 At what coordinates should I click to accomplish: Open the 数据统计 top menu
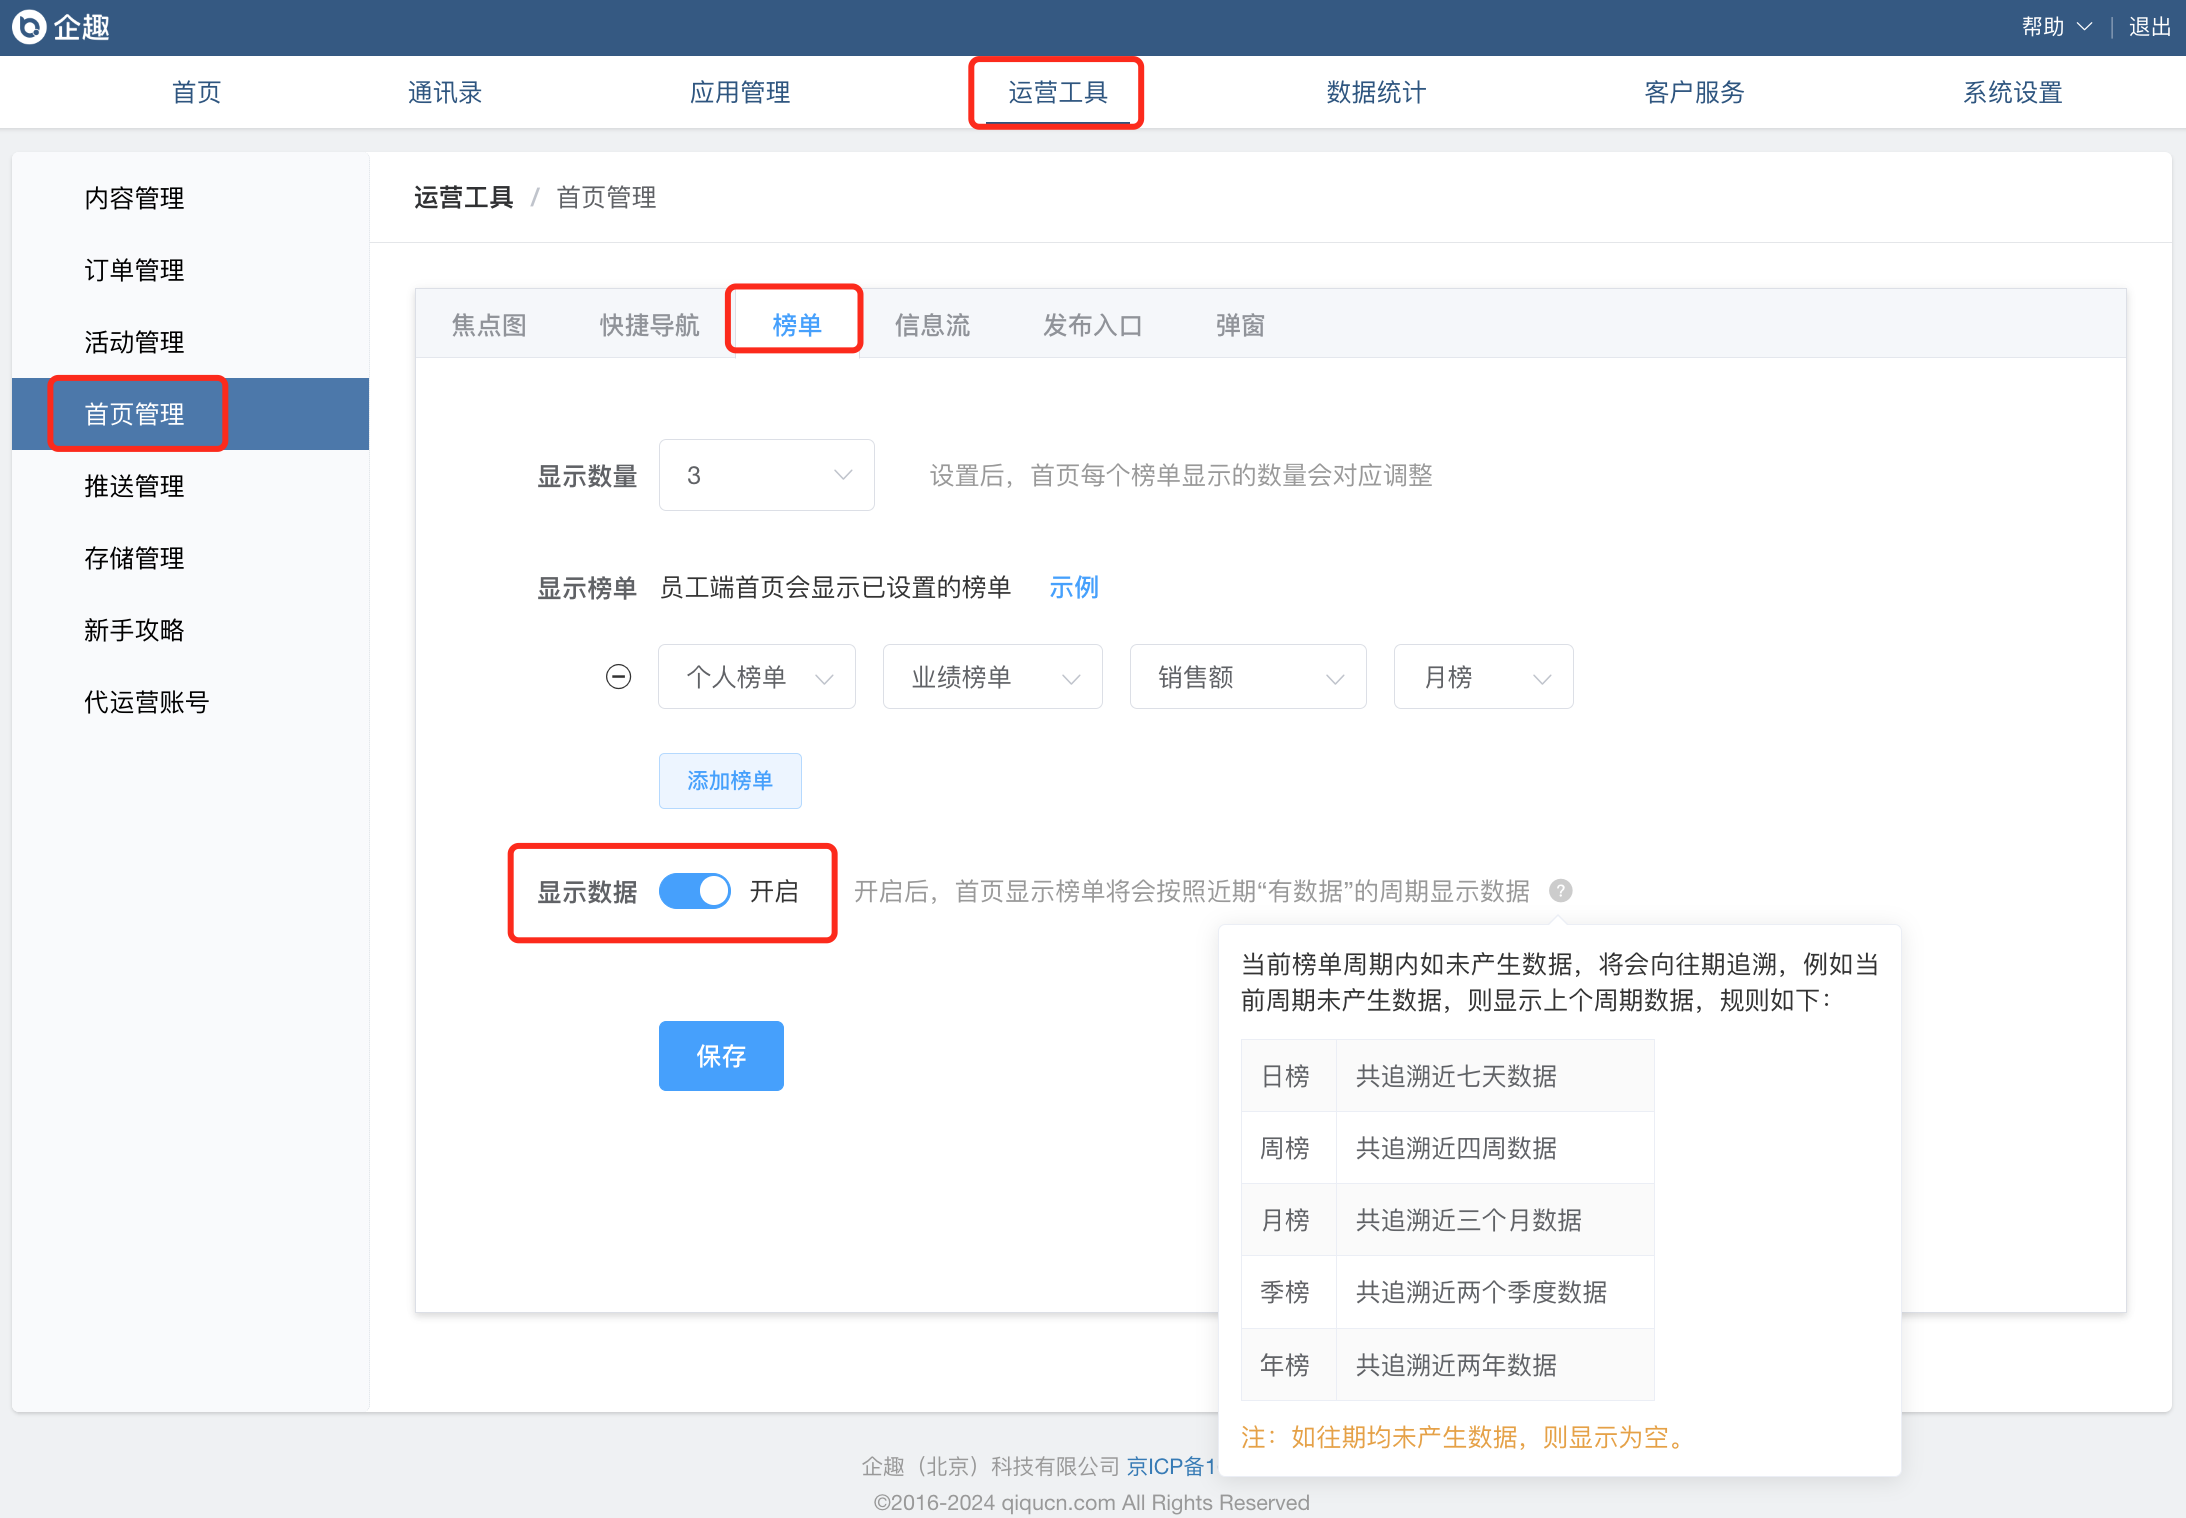[x=1376, y=93]
